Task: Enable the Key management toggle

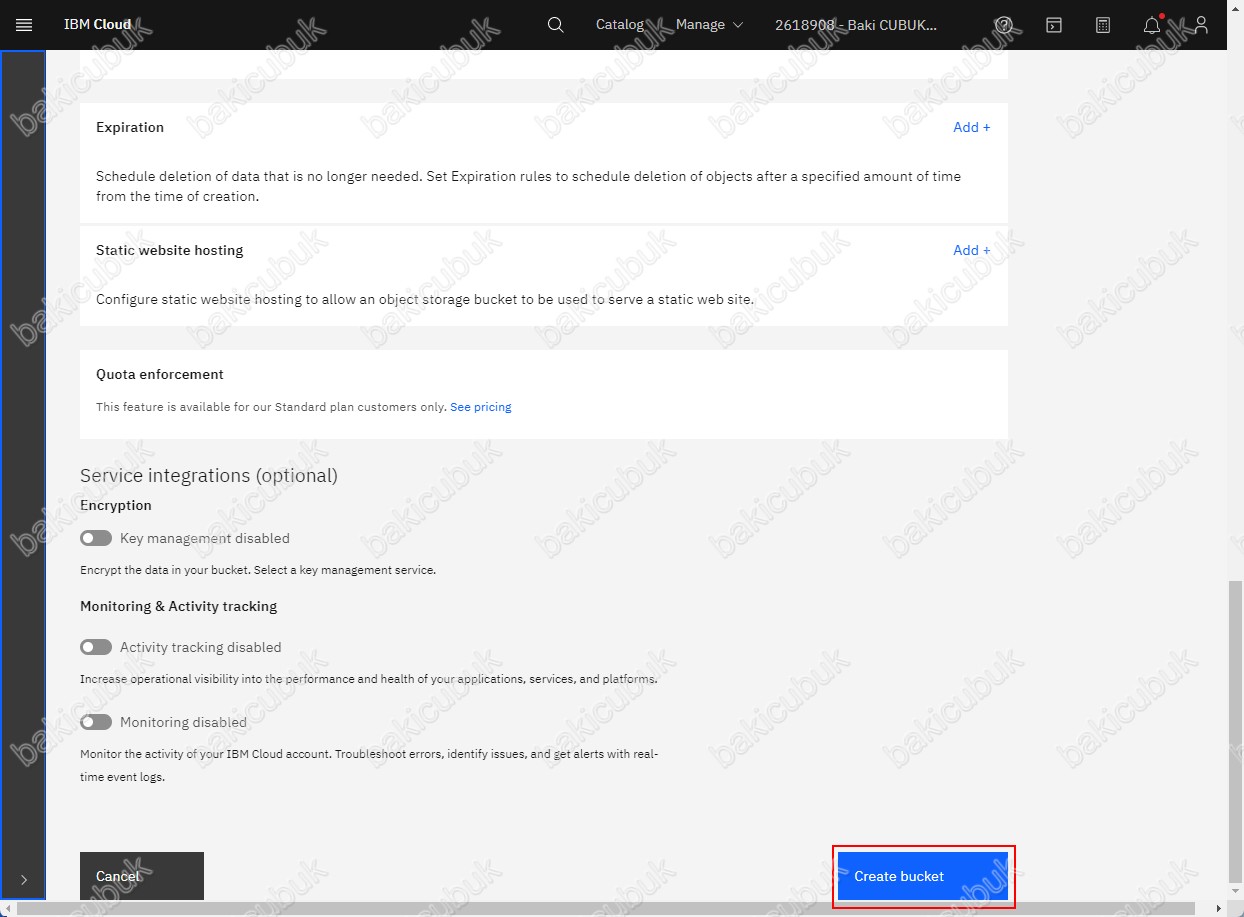Action: 96,538
